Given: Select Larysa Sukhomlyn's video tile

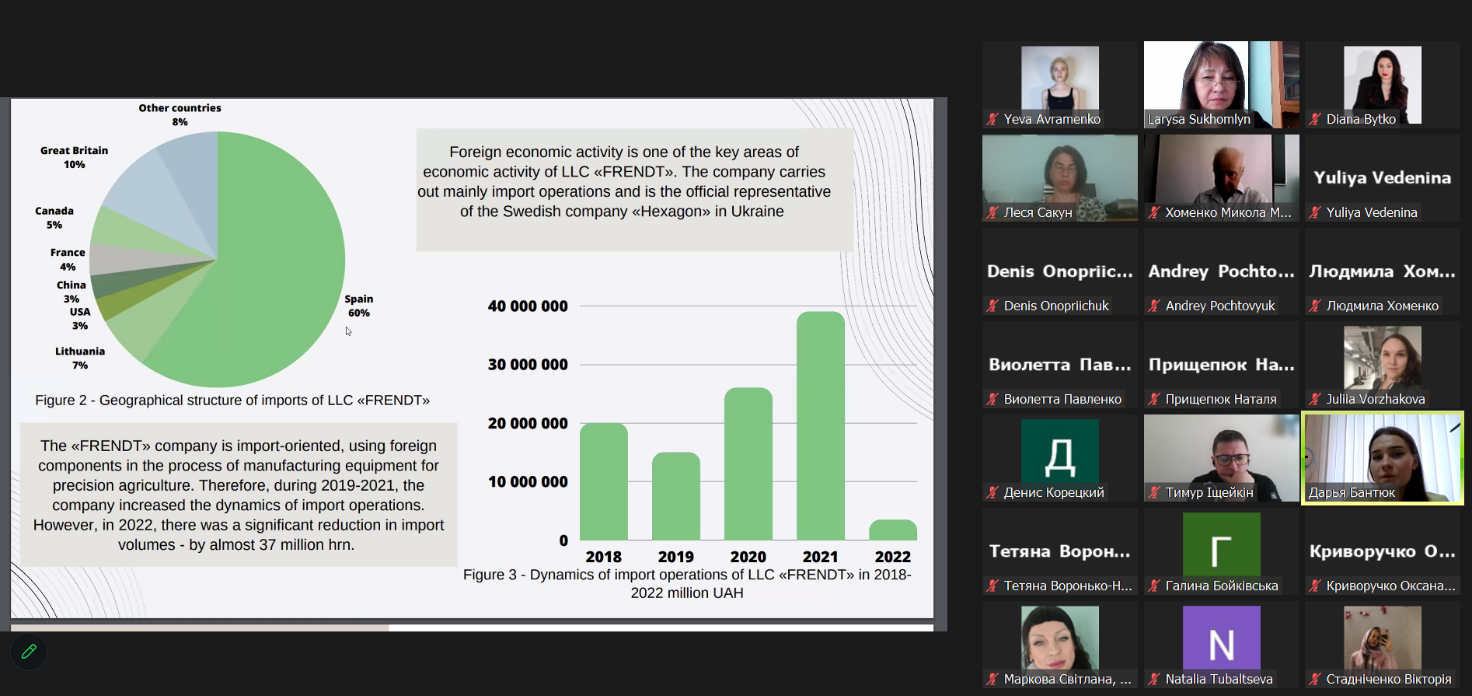Looking at the screenshot, I should pos(1221,84).
